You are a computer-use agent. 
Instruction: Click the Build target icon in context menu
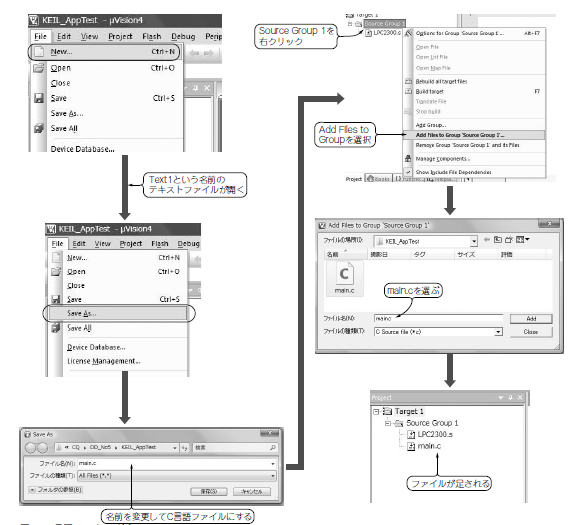pyautogui.click(x=409, y=91)
